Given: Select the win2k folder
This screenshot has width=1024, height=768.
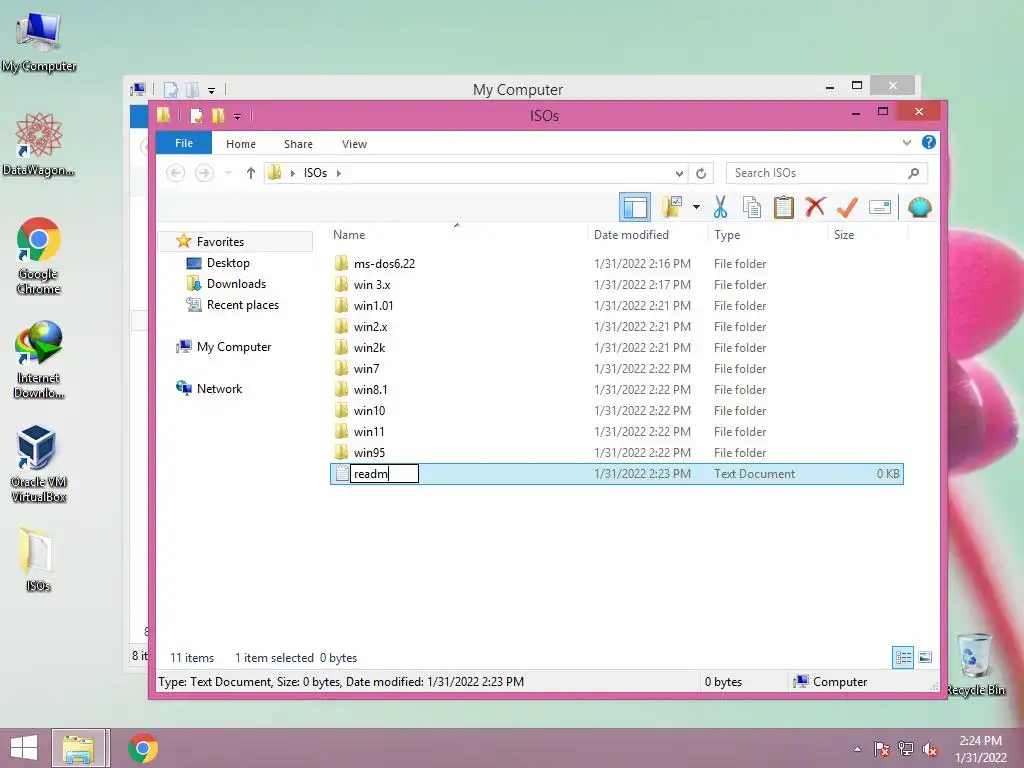Looking at the screenshot, I should [370, 347].
